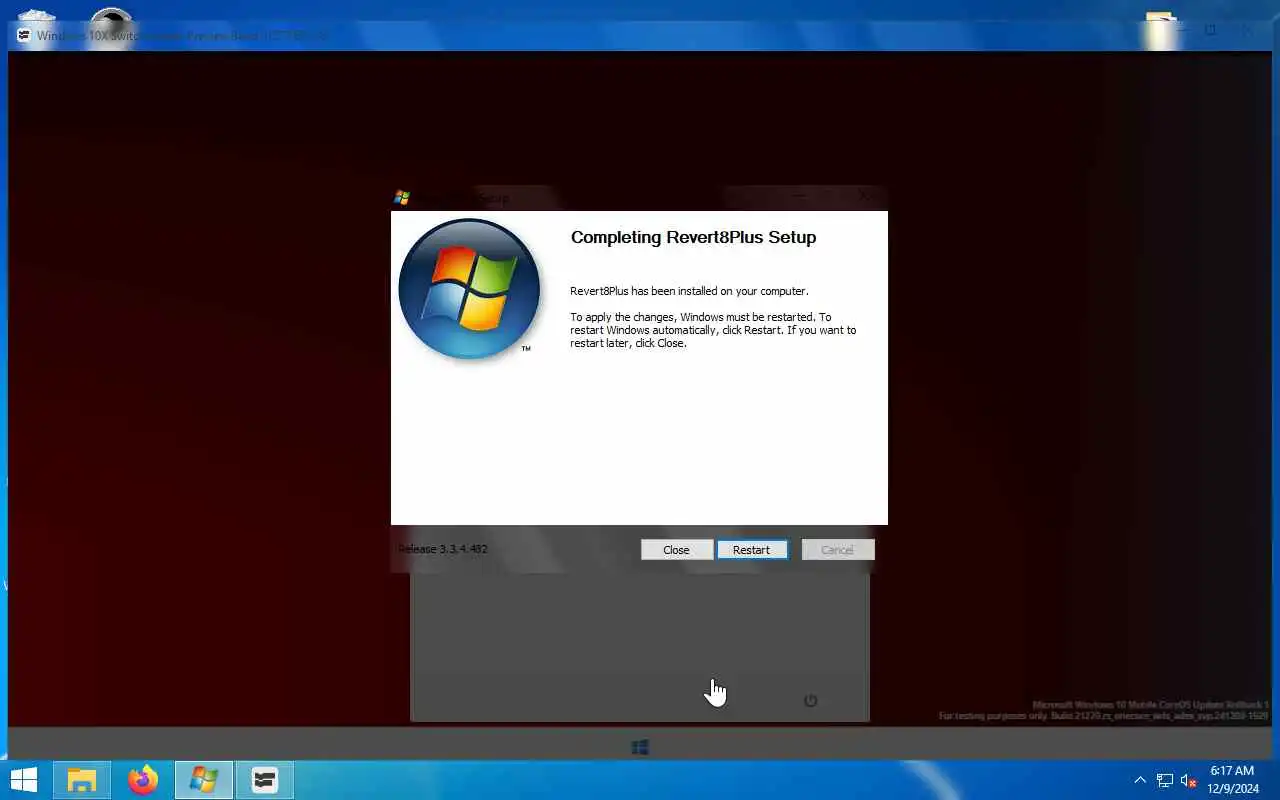The height and width of the screenshot is (800, 1280).
Task: Click the Windows 10X emulator window title icon
Action: click(x=24, y=36)
